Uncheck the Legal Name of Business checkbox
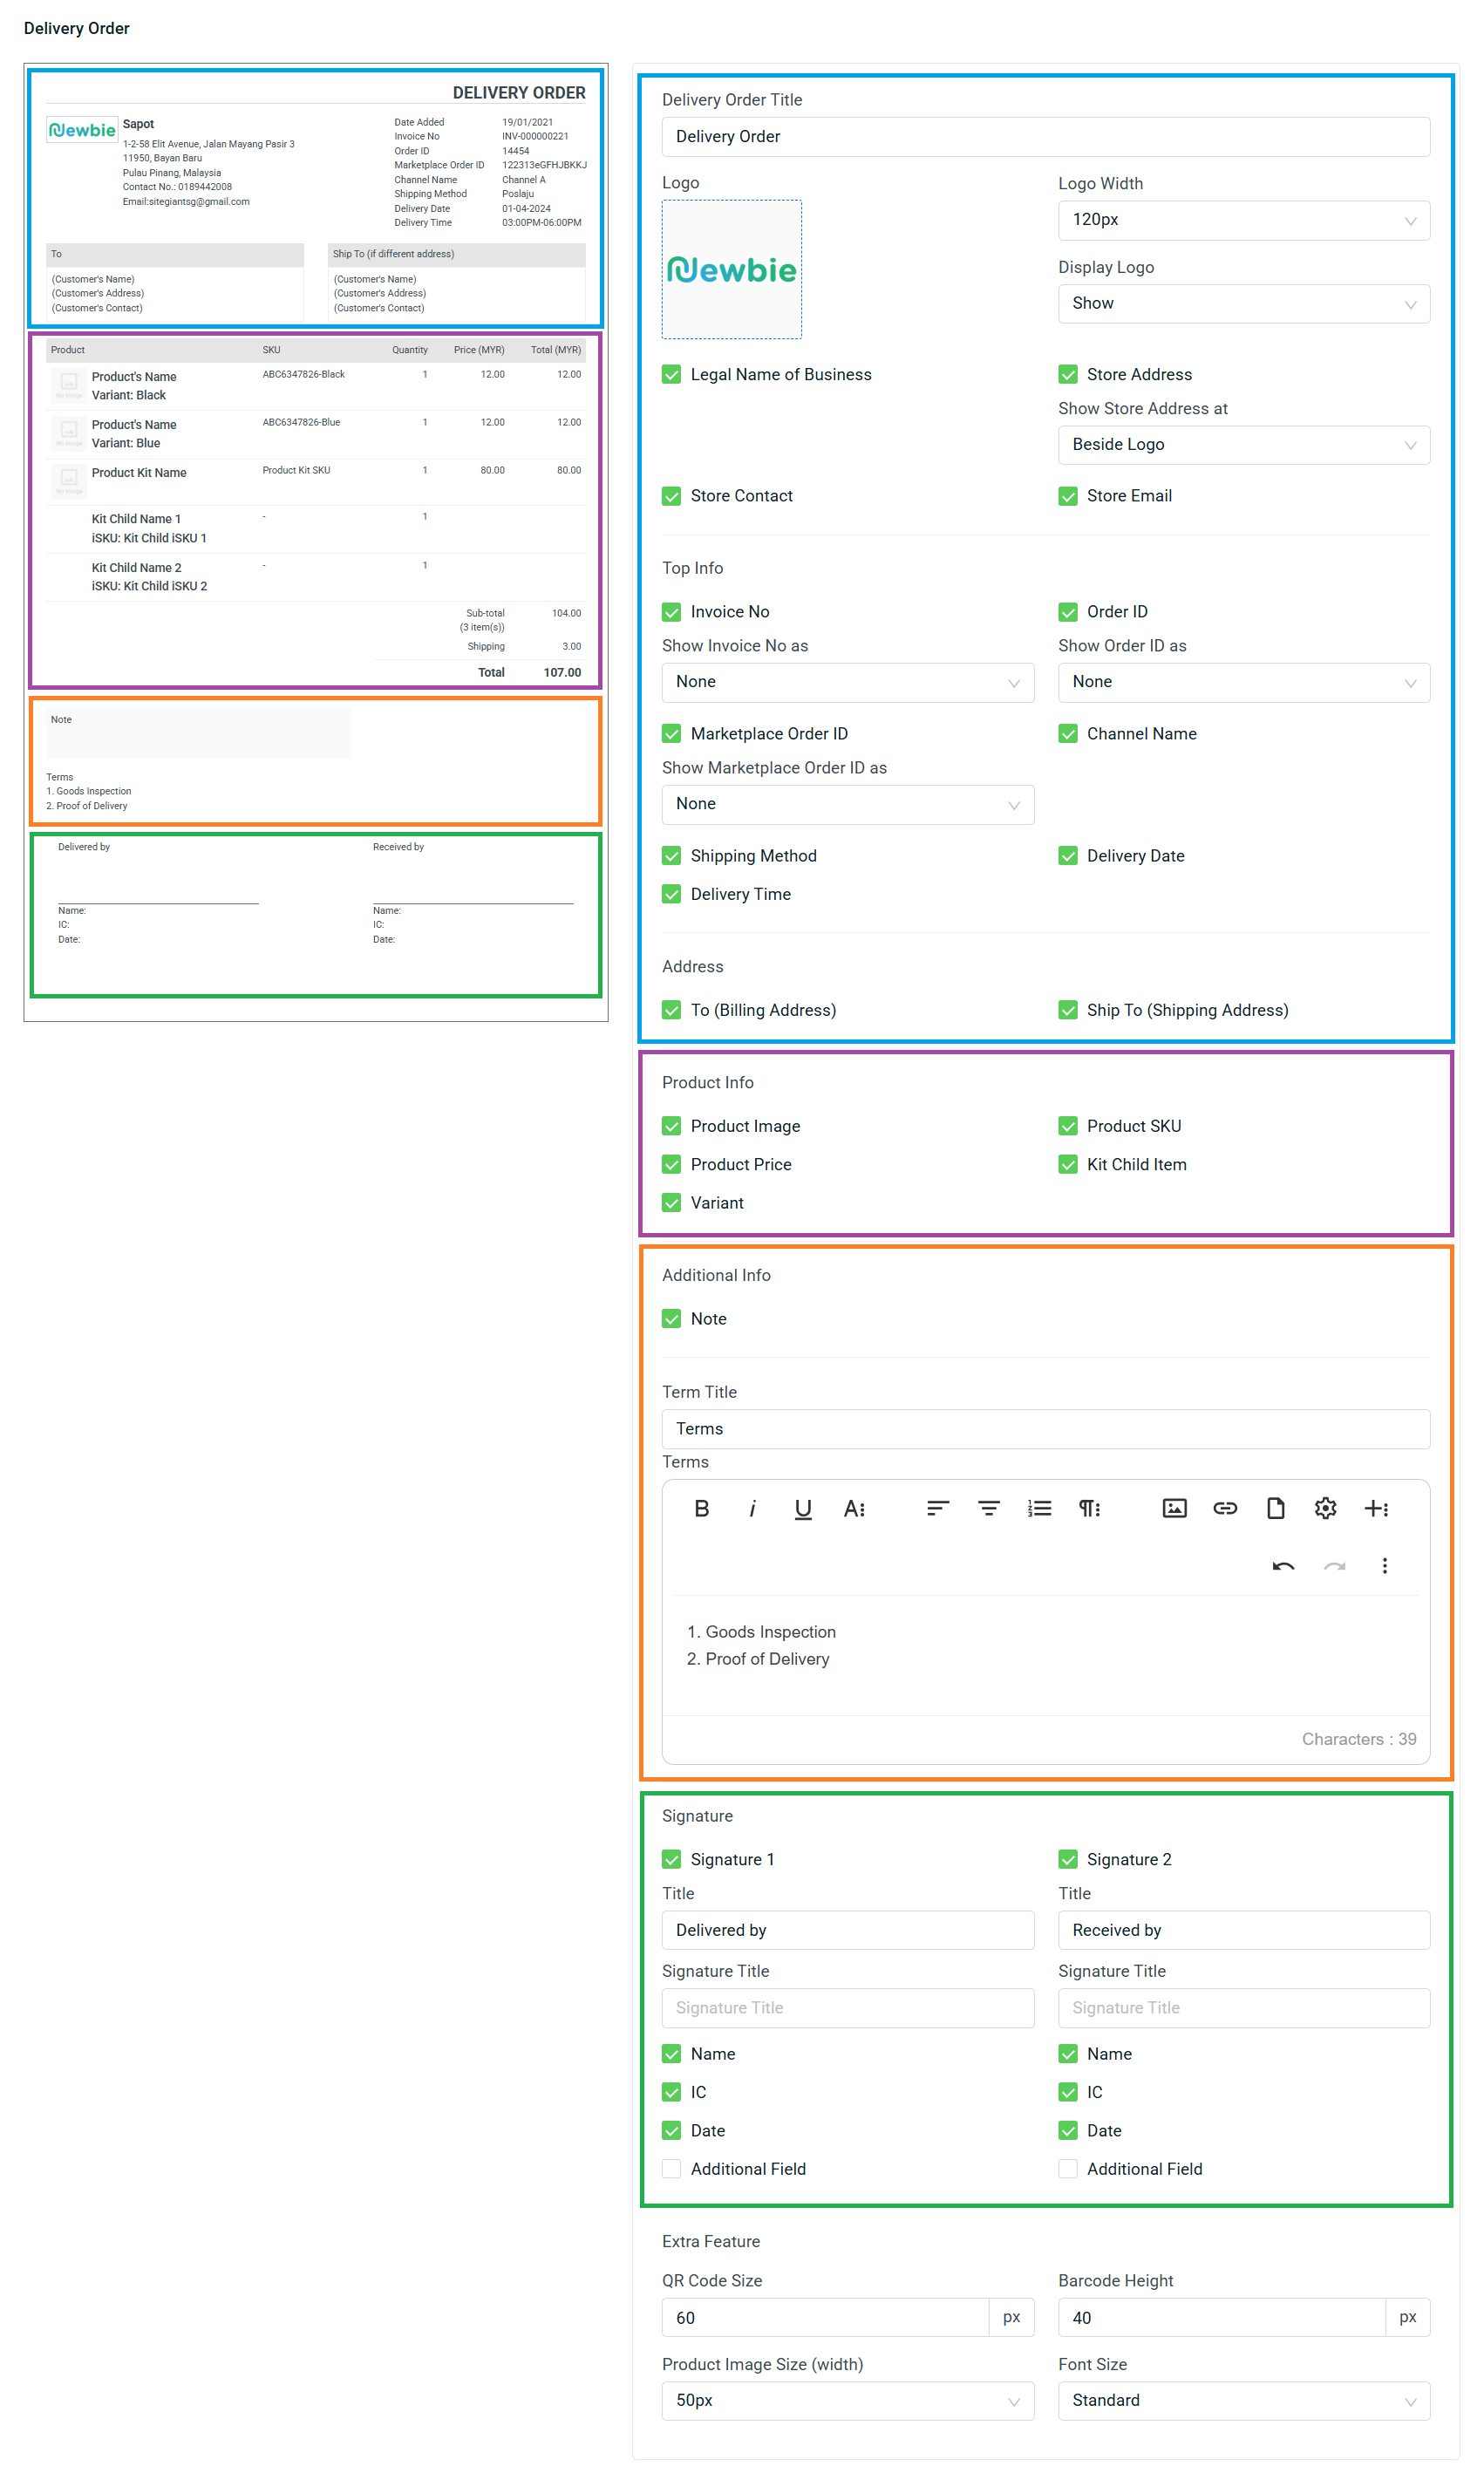 (672, 374)
